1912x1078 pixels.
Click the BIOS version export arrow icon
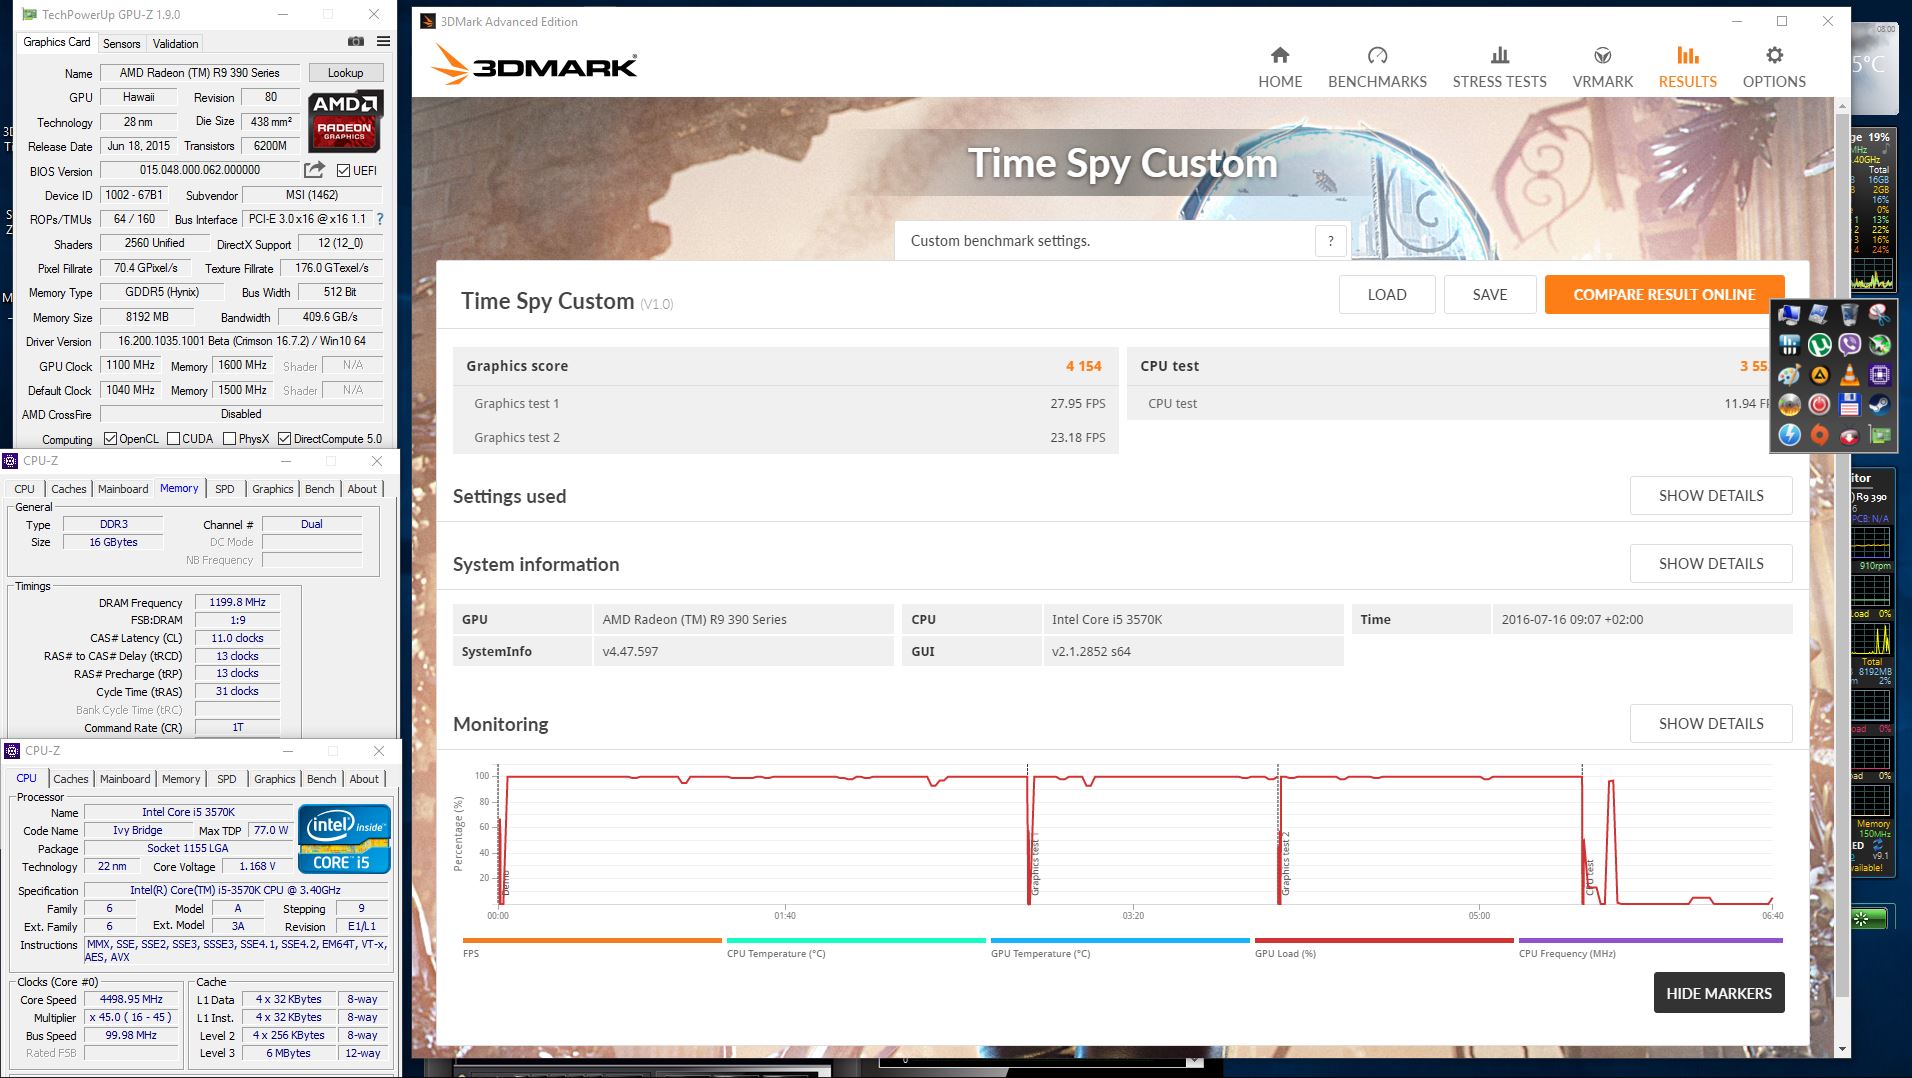[x=314, y=170]
